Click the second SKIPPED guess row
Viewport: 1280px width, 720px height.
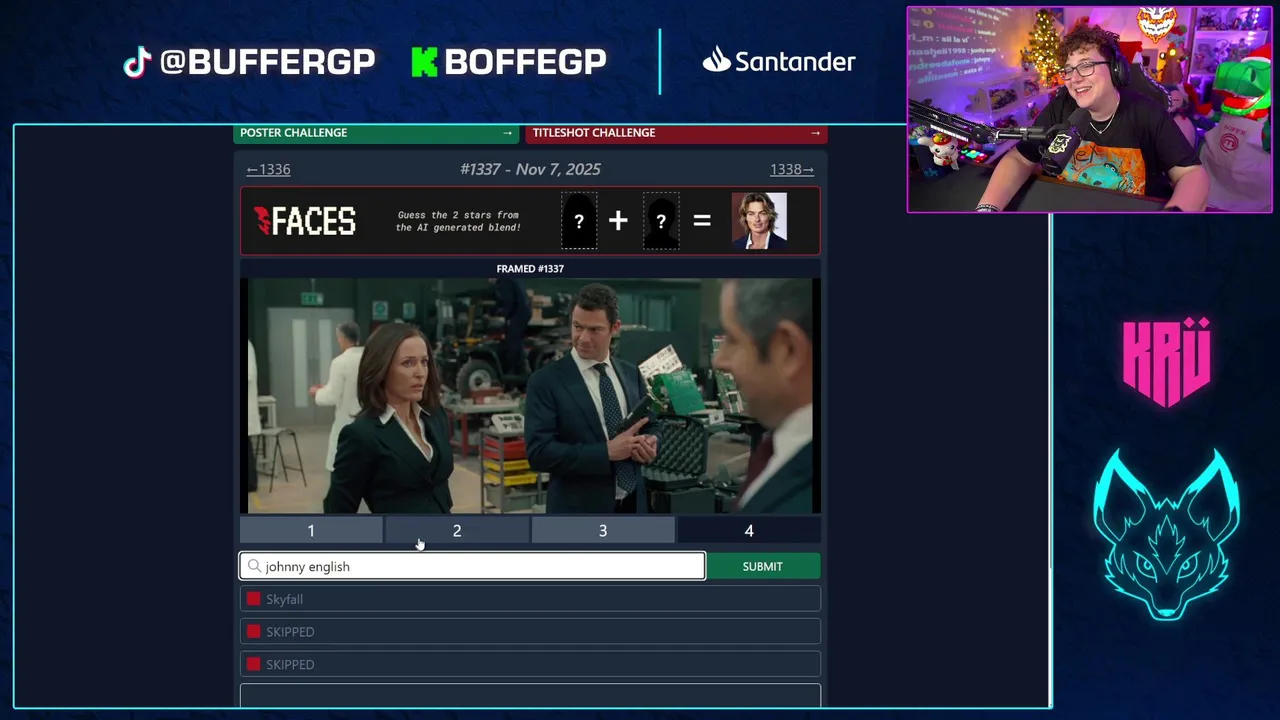coord(530,664)
